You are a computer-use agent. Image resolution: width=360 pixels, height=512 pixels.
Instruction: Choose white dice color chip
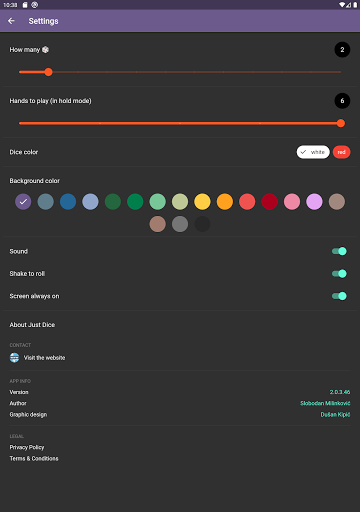[313, 152]
